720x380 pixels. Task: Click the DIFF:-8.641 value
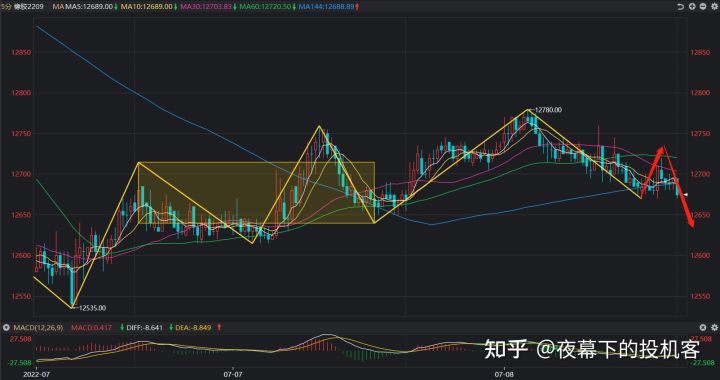point(145,328)
